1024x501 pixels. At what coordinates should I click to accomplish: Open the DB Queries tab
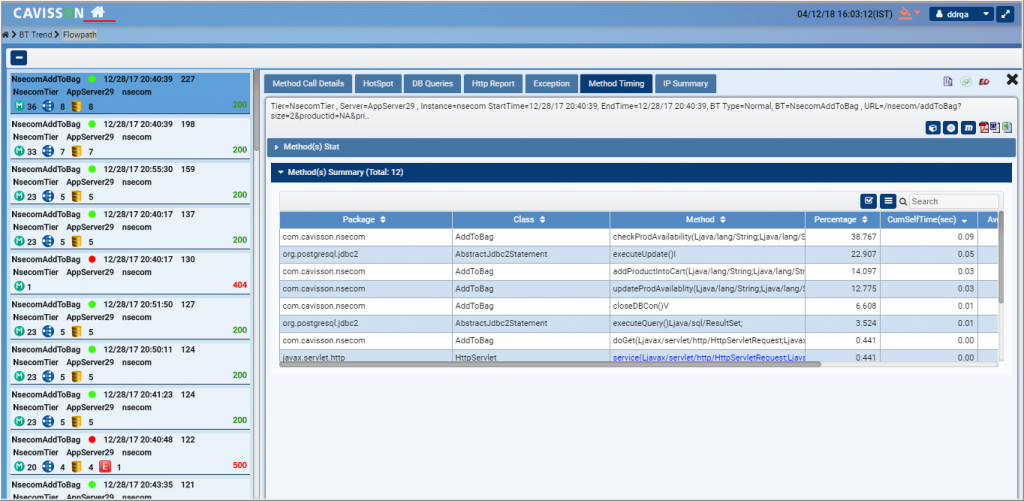pyautogui.click(x=432, y=84)
